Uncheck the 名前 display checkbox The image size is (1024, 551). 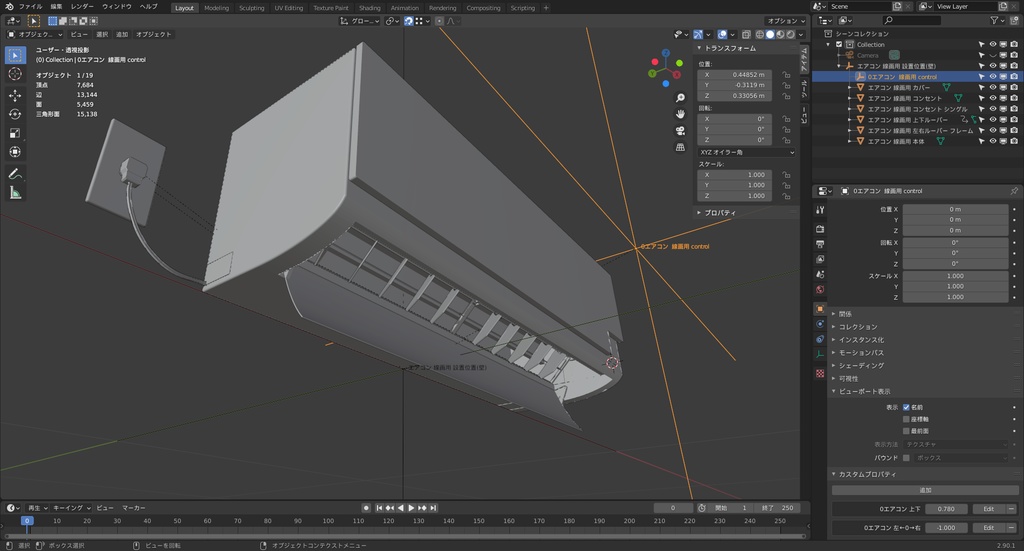click(906, 407)
